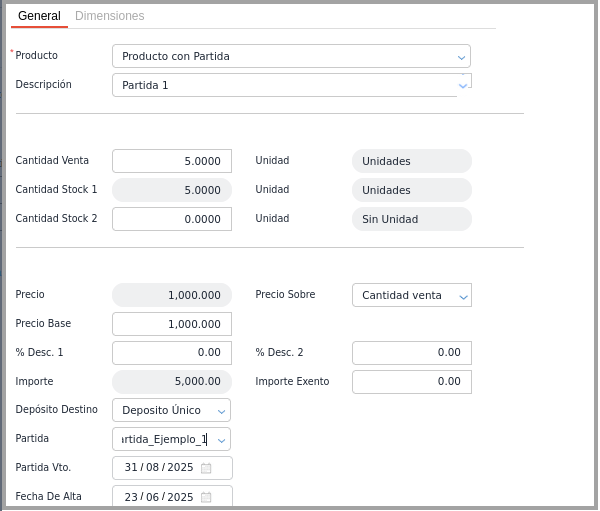Click the % Desc. 1 field
Image resolution: width=600 pixels, height=511 pixels.
coord(171,353)
